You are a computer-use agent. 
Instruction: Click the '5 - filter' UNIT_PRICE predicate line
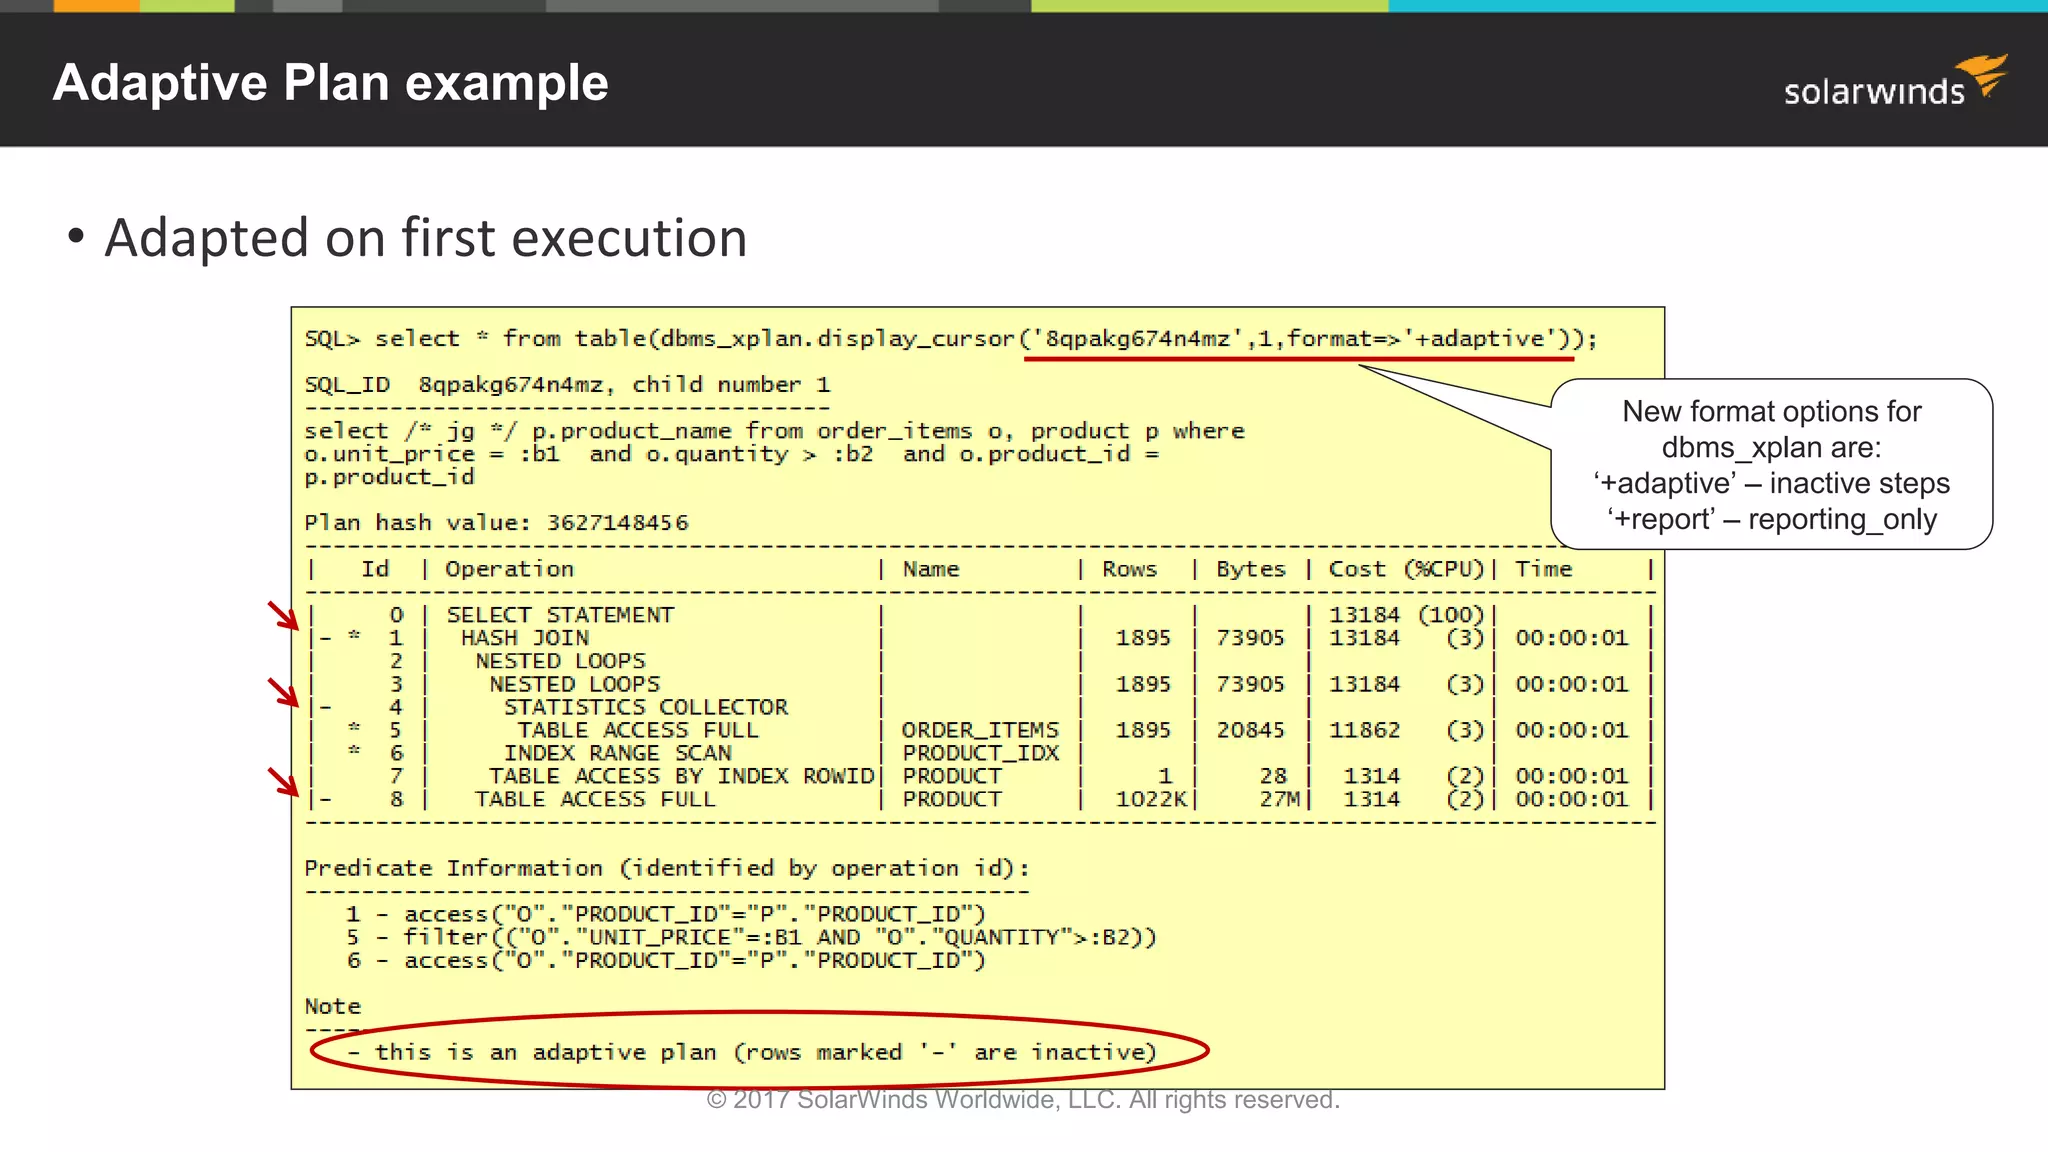(x=752, y=937)
